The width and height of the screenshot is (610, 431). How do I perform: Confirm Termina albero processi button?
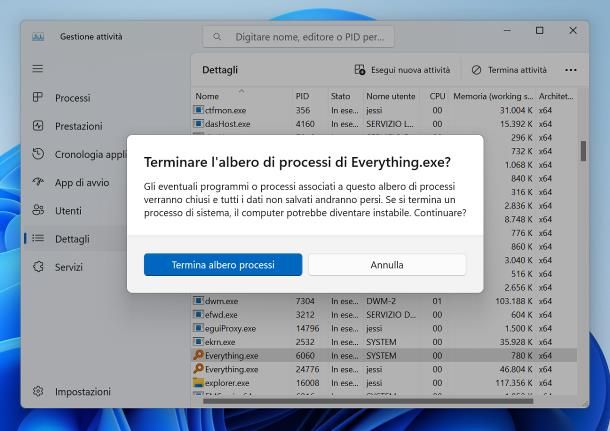(x=223, y=265)
